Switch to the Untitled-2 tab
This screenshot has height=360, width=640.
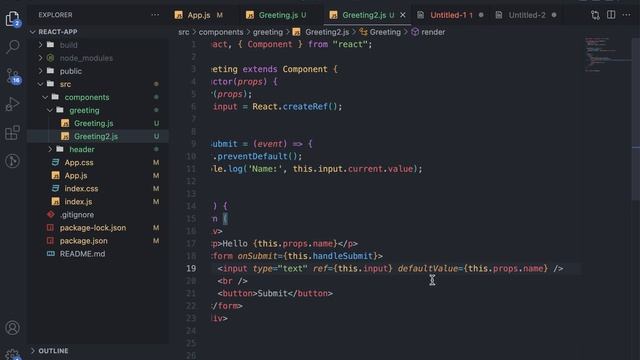tap(527, 15)
